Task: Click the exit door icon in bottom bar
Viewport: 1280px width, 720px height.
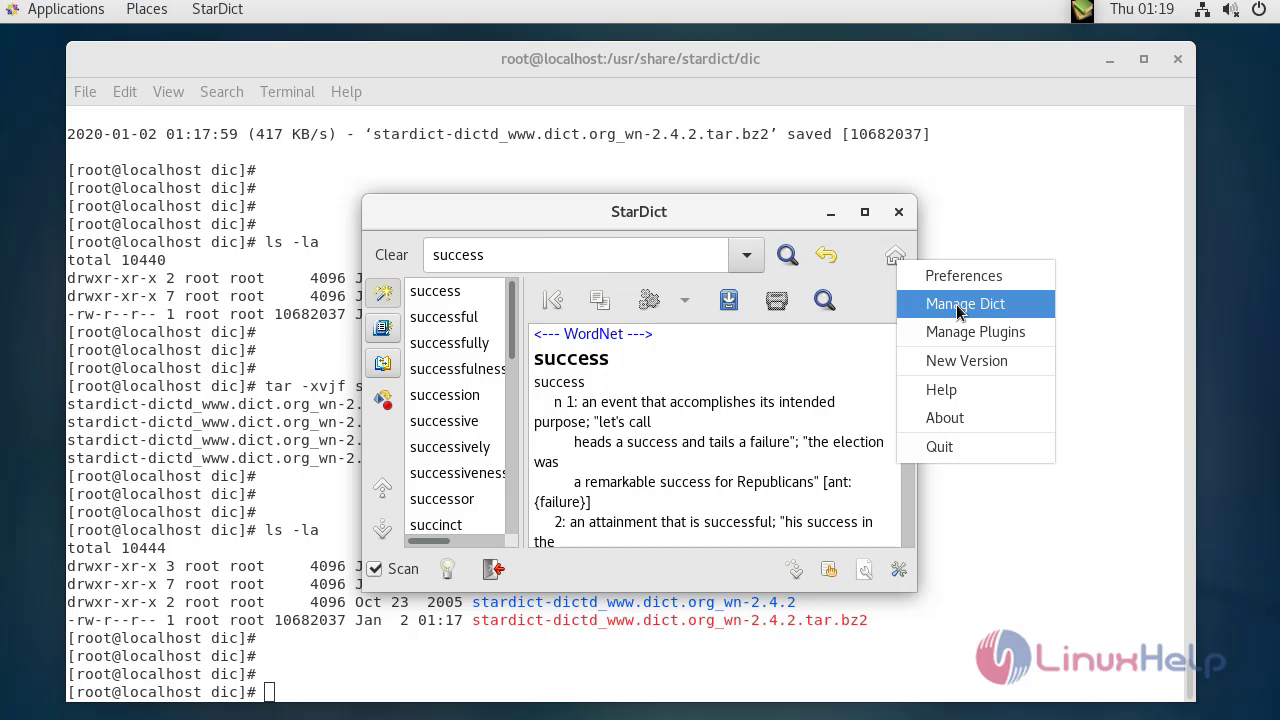Action: (x=494, y=569)
